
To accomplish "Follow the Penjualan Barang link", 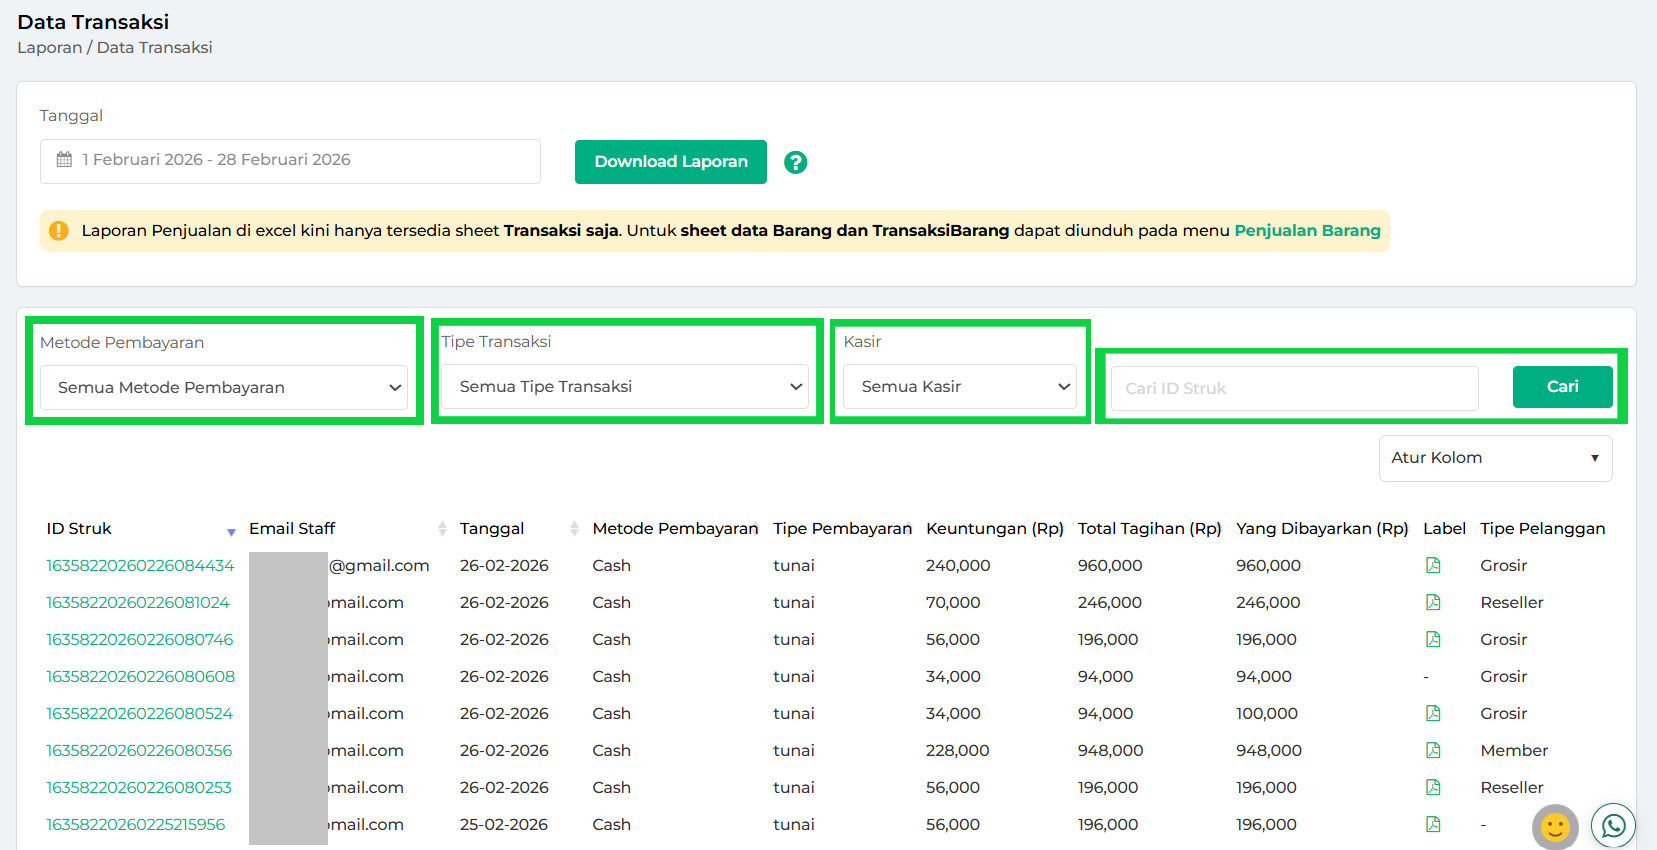I will click(x=1307, y=231).
